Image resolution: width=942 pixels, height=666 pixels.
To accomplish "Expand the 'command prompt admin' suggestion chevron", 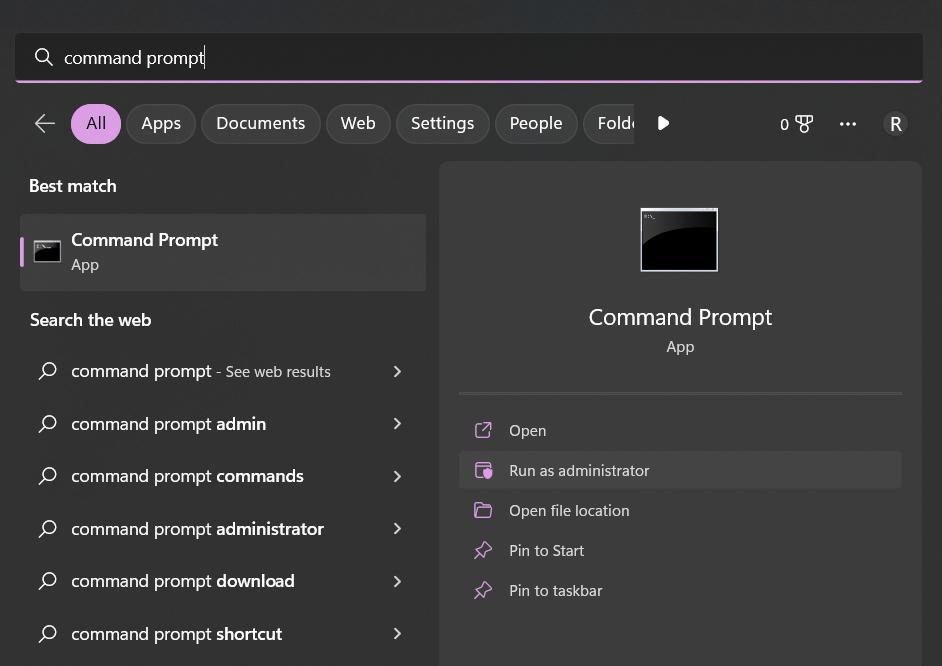I will coord(397,424).
